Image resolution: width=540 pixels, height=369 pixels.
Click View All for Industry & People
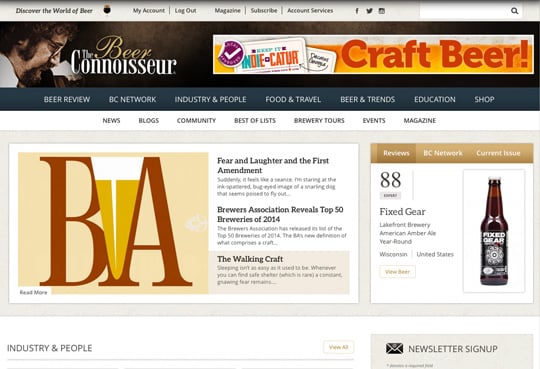click(339, 347)
